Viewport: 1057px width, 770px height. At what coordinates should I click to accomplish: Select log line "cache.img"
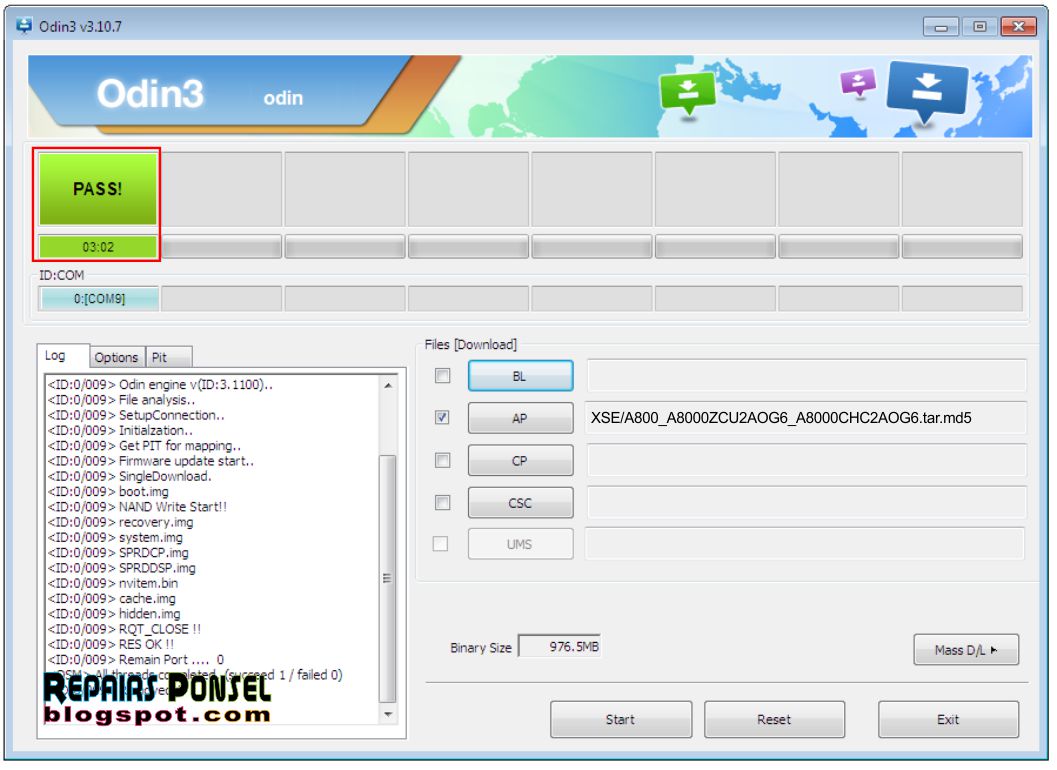112,599
